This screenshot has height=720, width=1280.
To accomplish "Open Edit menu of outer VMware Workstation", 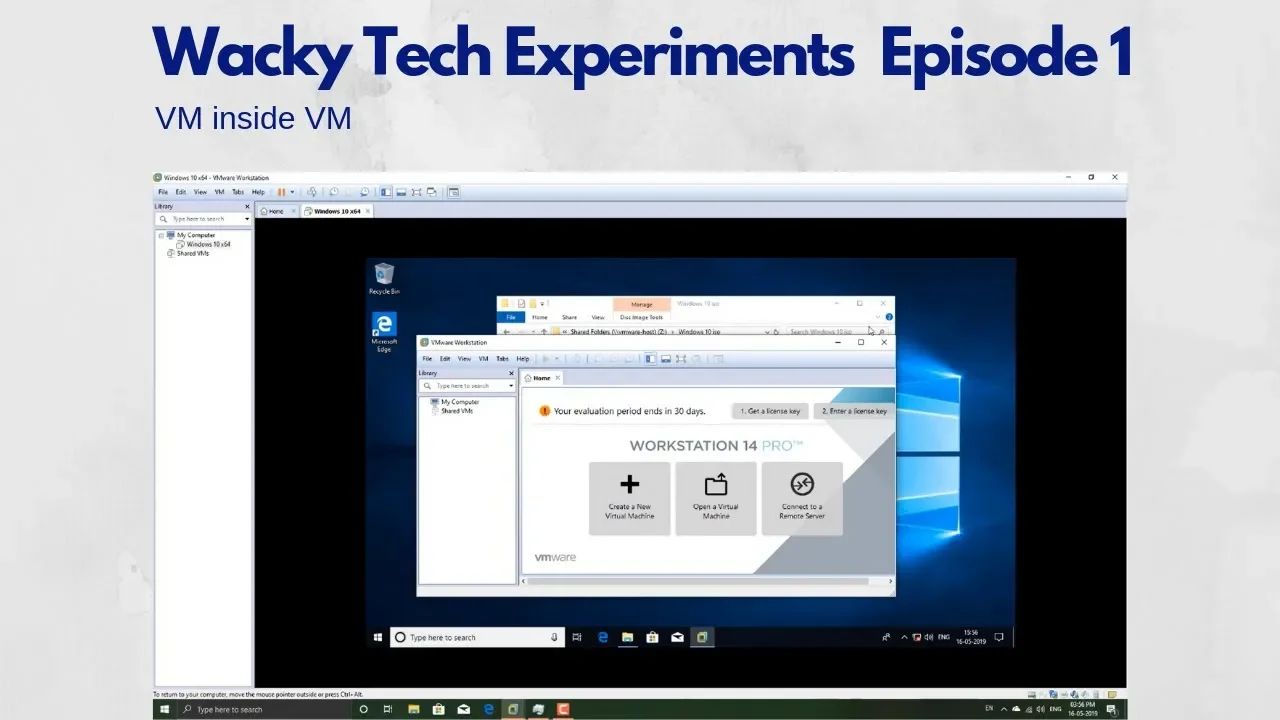I will (x=181, y=192).
